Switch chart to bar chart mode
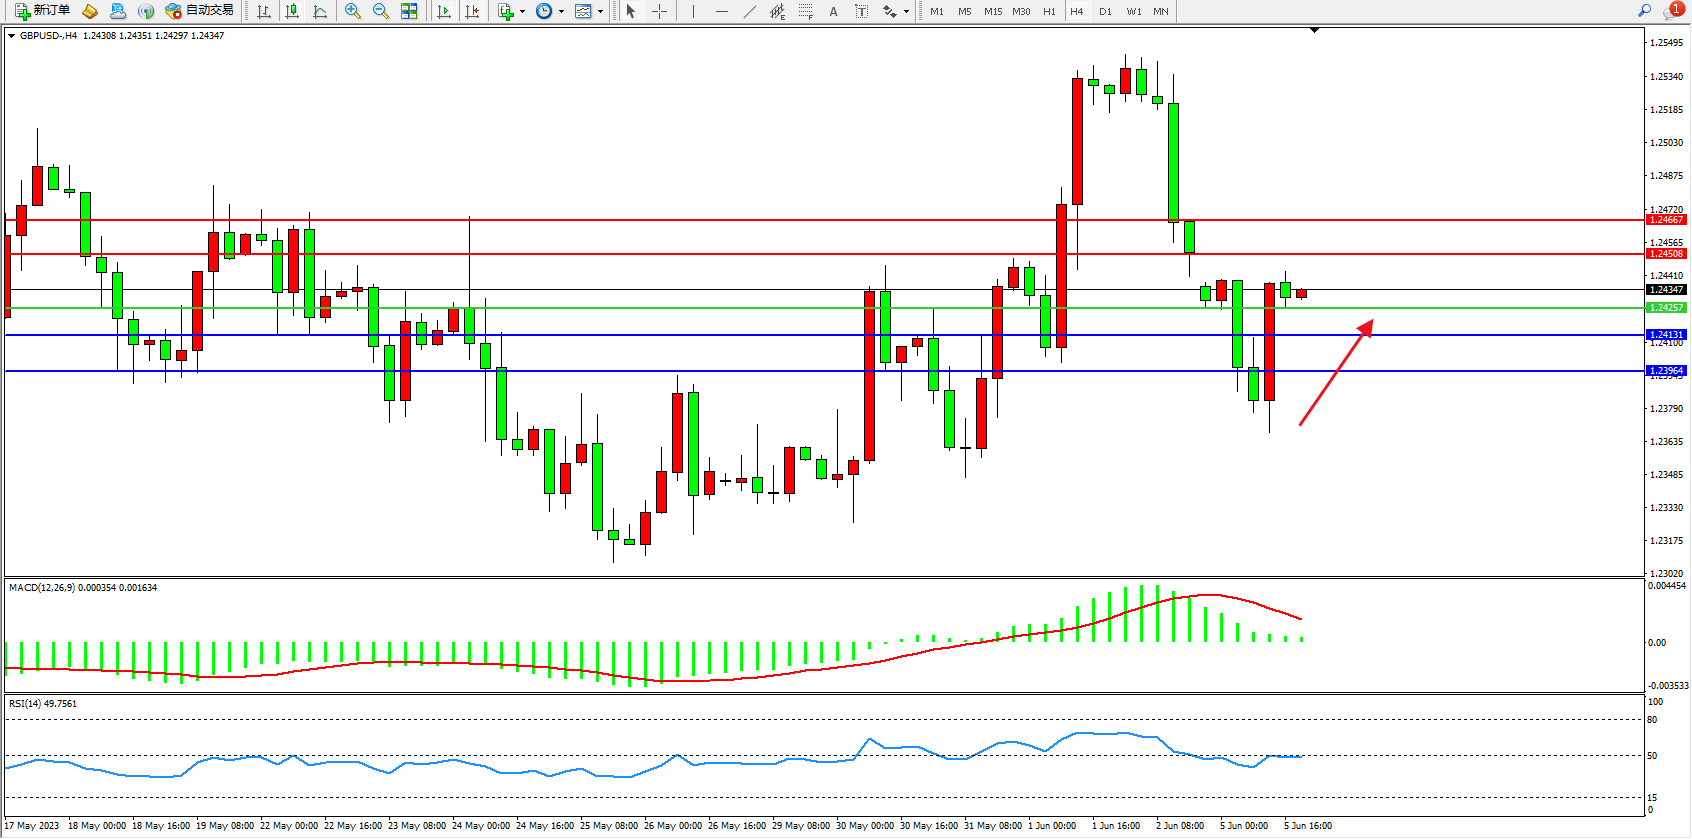Image resolution: width=1692 pixels, height=839 pixels. (264, 11)
